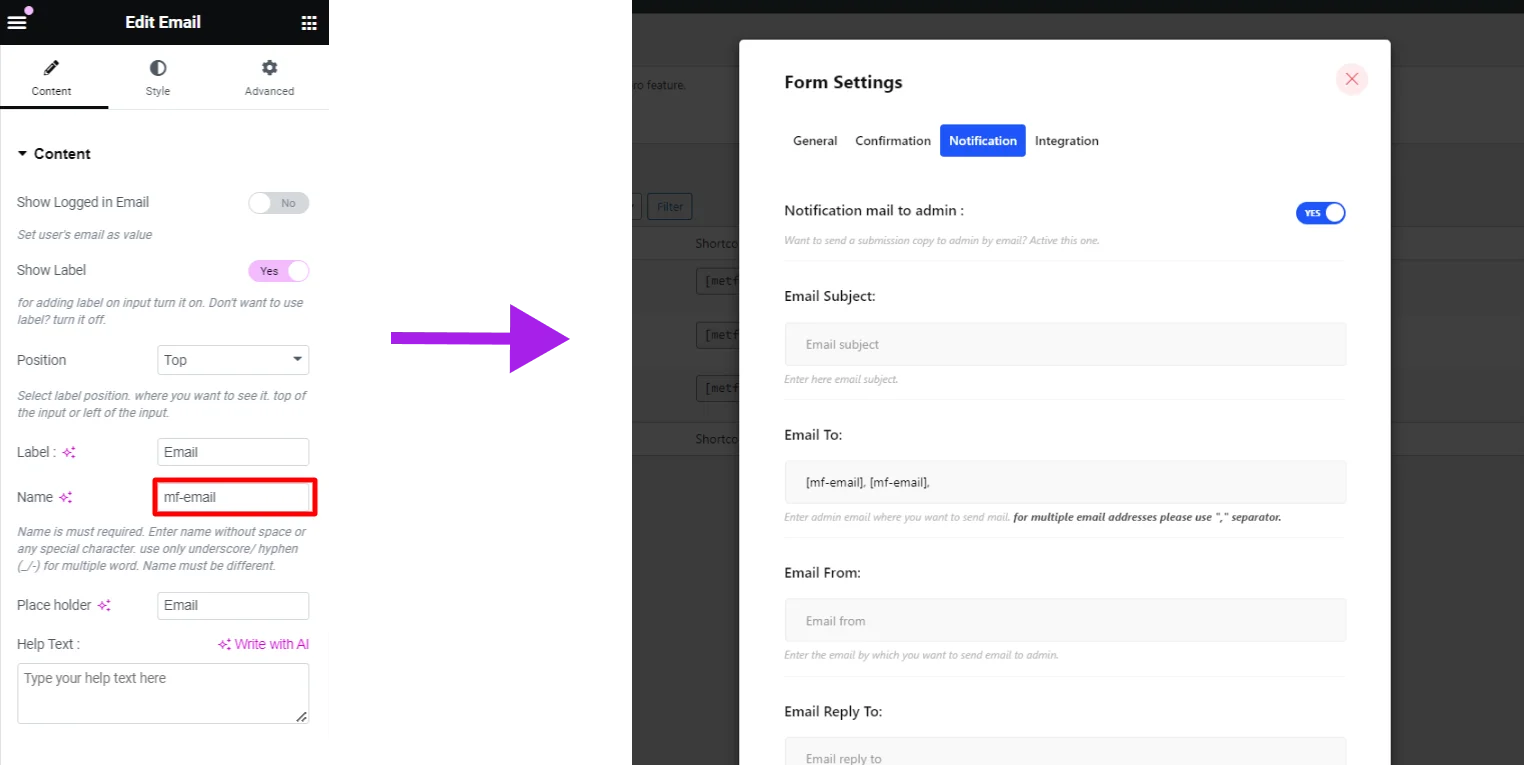Open the Elementor hamburger menu
Viewport: 1525px width, 765px height.
tap(16, 22)
